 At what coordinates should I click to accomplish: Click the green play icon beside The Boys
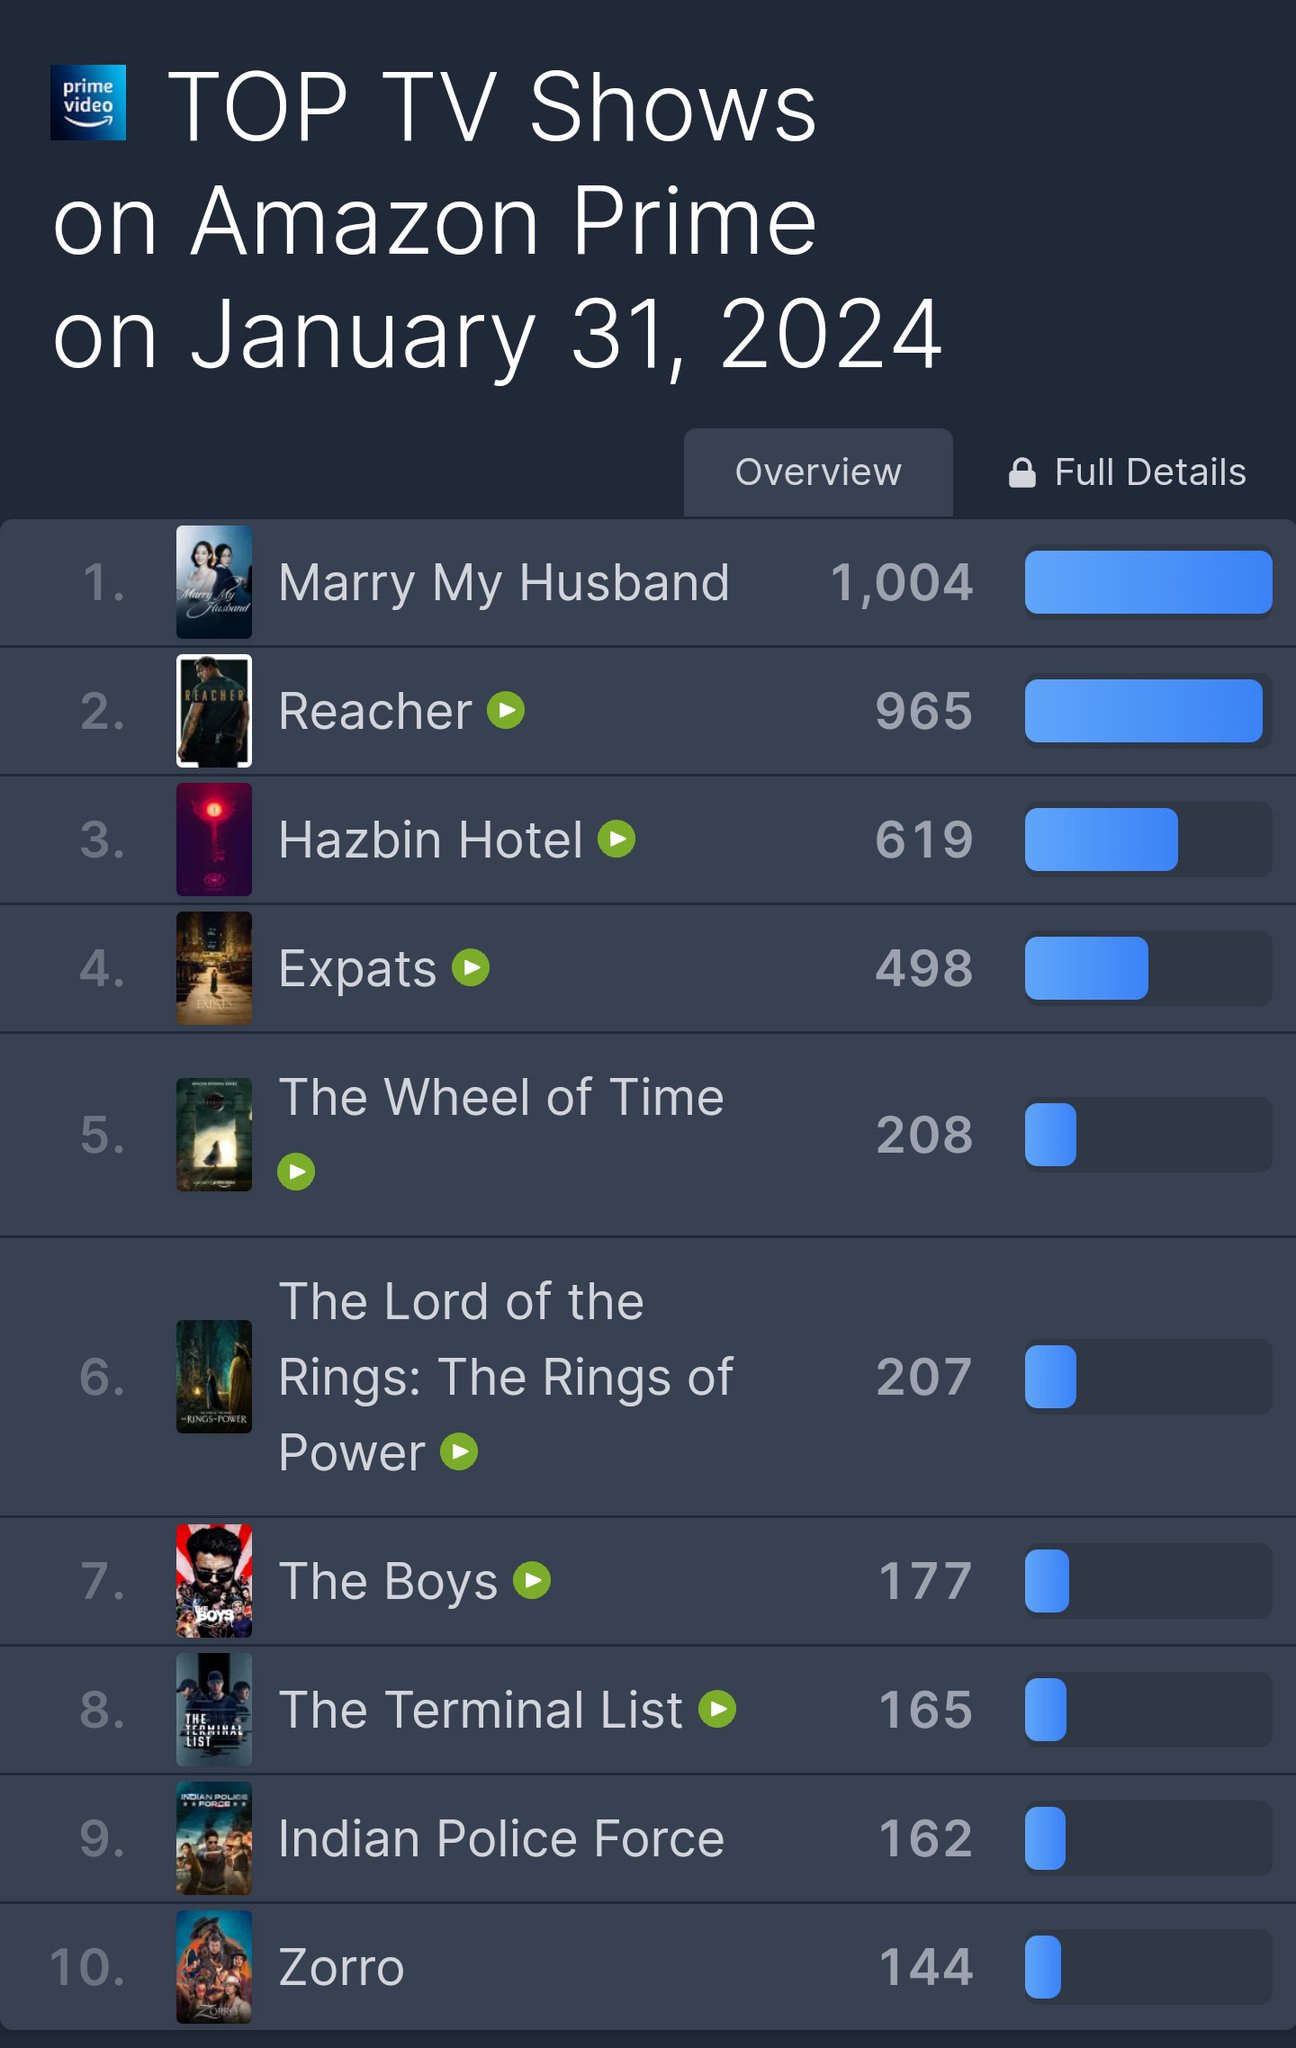tap(532, 1581)
